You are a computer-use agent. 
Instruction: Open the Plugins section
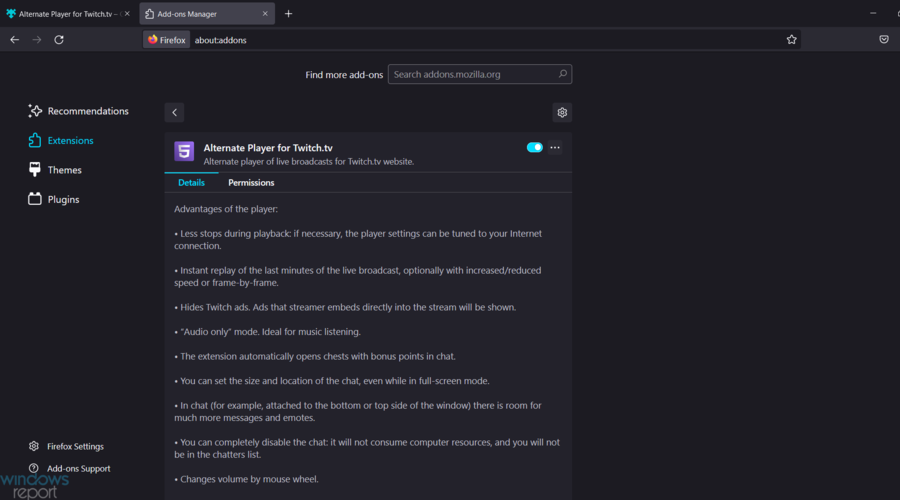54,199
